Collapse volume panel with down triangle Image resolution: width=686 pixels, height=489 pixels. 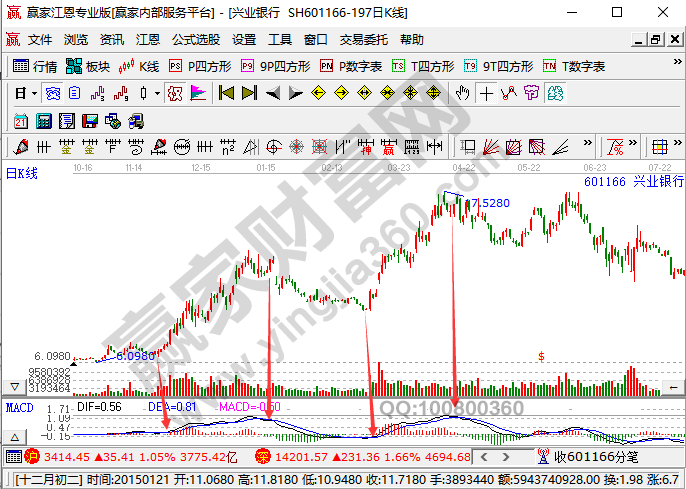(15, 387)
